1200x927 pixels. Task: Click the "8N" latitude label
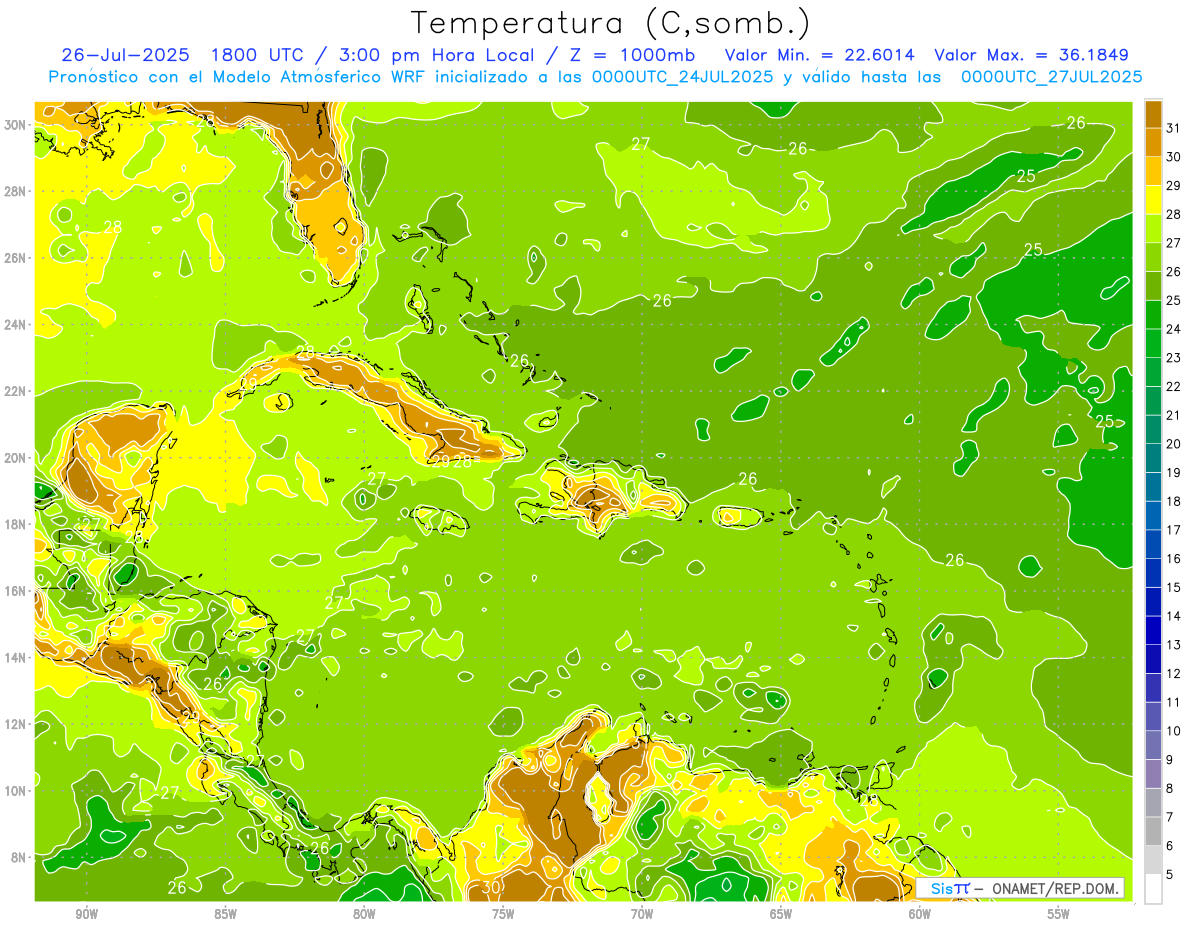[20, 858]
